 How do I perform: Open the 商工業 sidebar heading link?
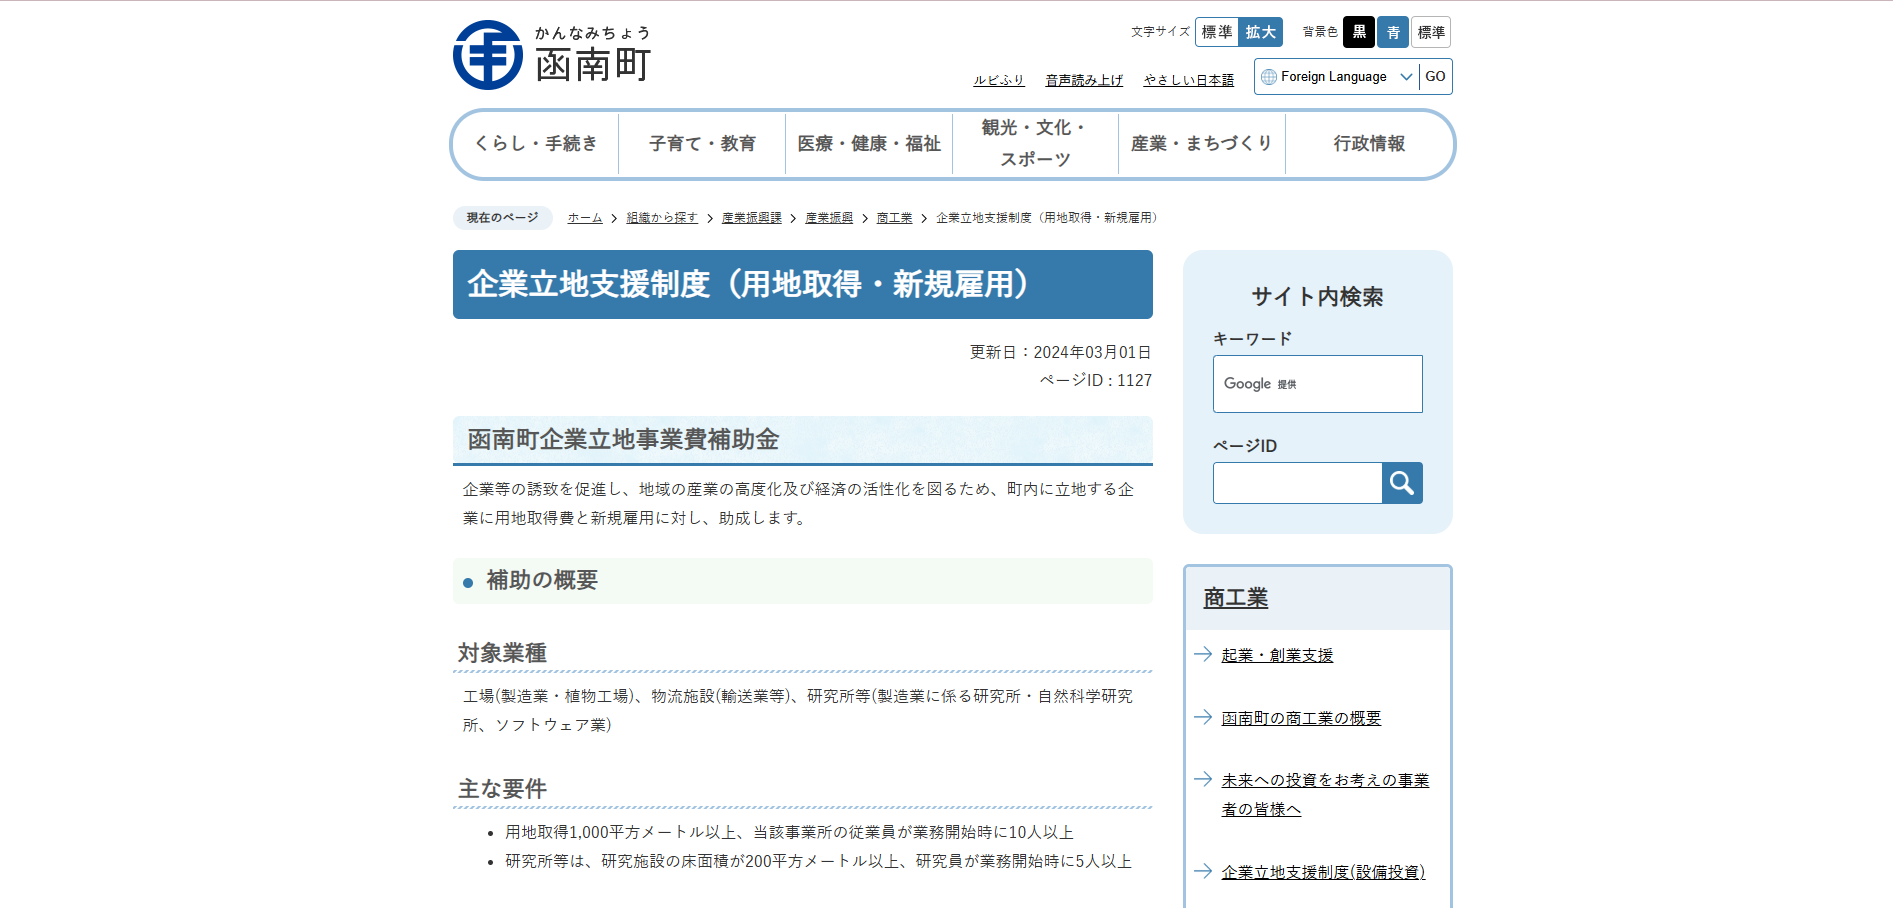tap(1236, 598)
